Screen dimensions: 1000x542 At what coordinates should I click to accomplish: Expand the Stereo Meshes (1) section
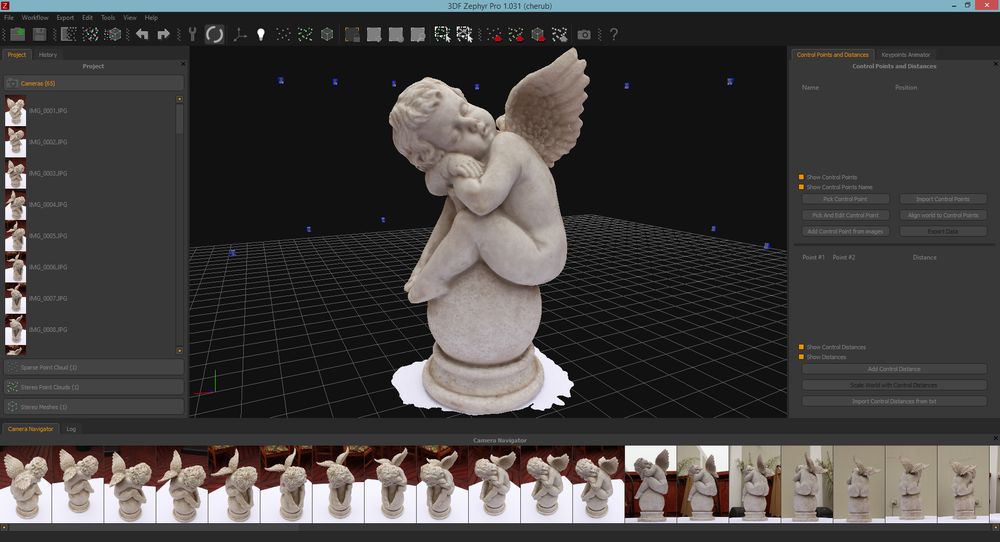(x=94, y=407)
